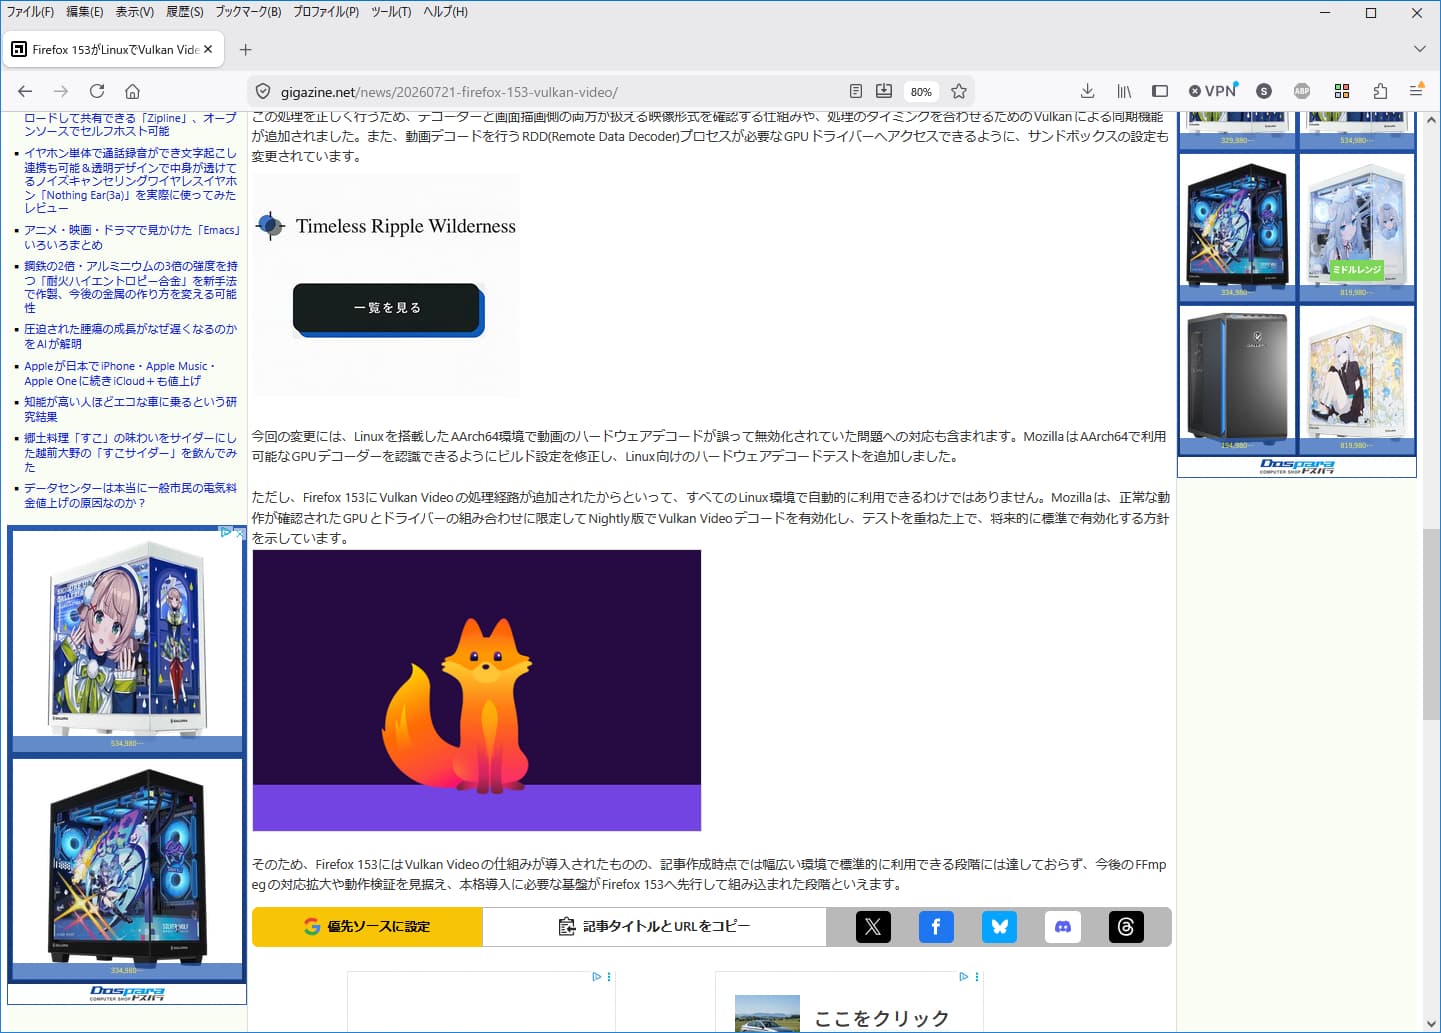Open the Apple iCloud+ 値上げ article link

point(120,374)
